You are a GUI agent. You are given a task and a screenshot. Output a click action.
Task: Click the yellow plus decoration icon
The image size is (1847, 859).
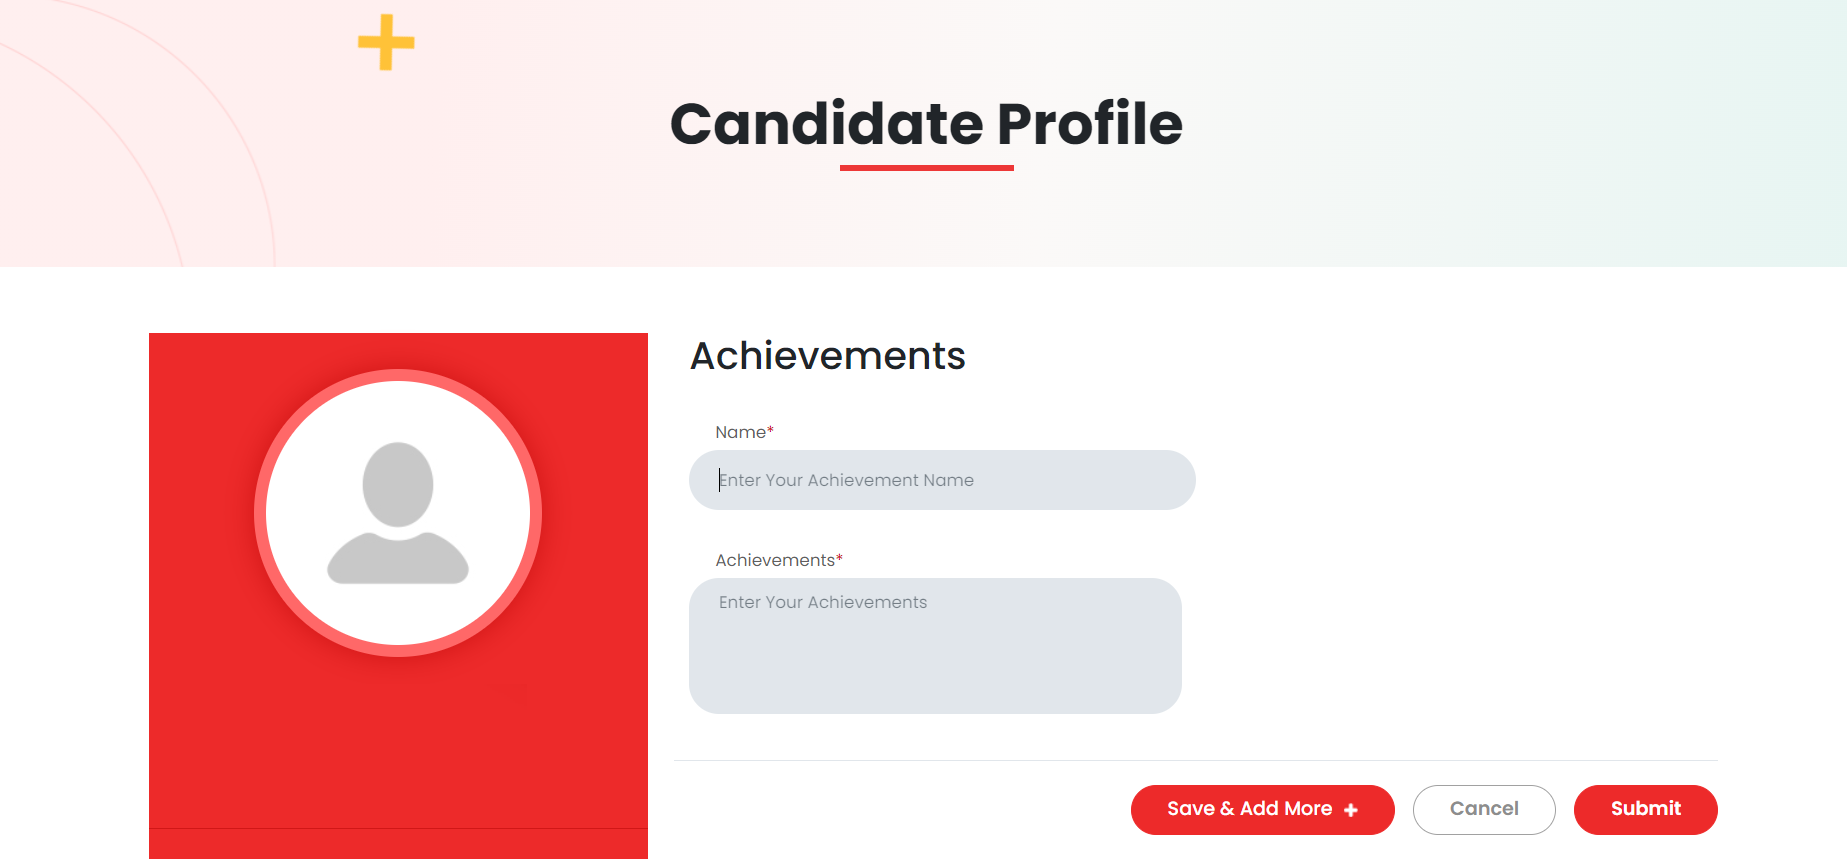coord(386,43)
